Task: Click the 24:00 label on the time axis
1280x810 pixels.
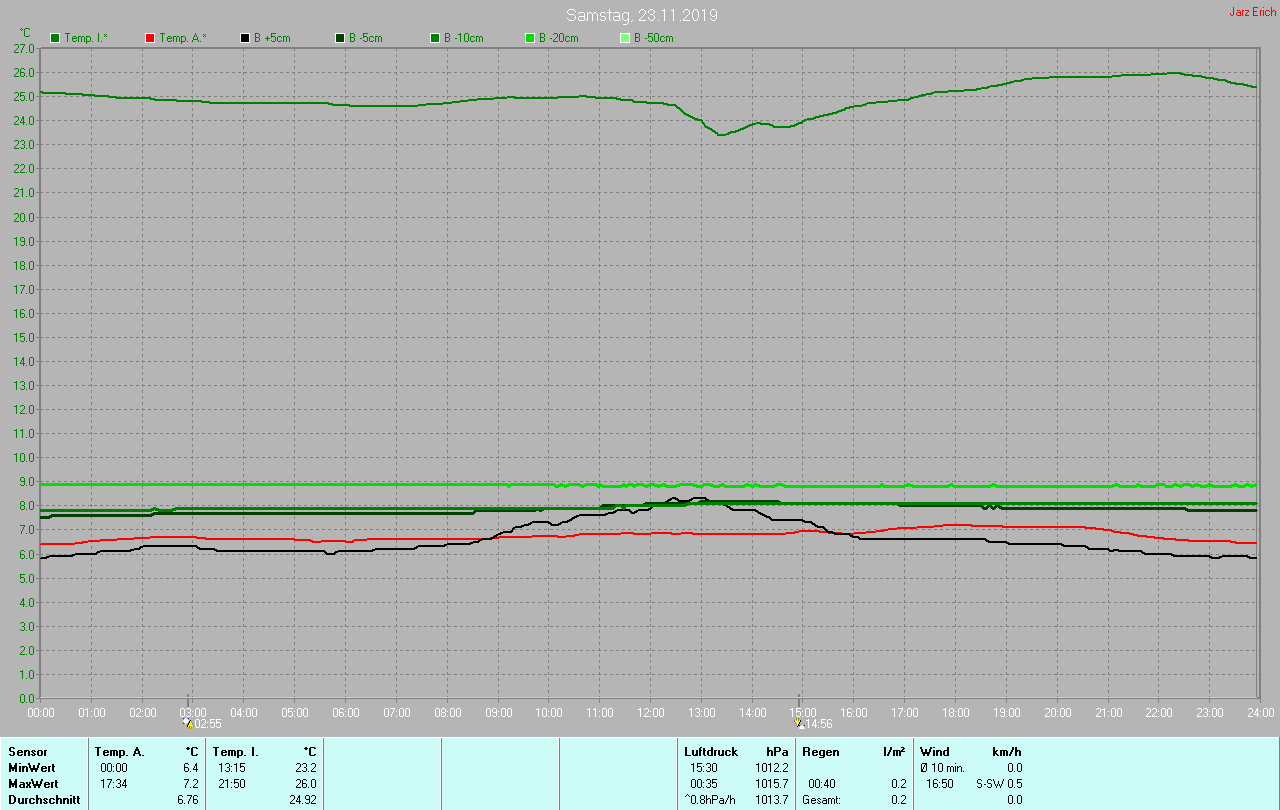Action: 1260,713
